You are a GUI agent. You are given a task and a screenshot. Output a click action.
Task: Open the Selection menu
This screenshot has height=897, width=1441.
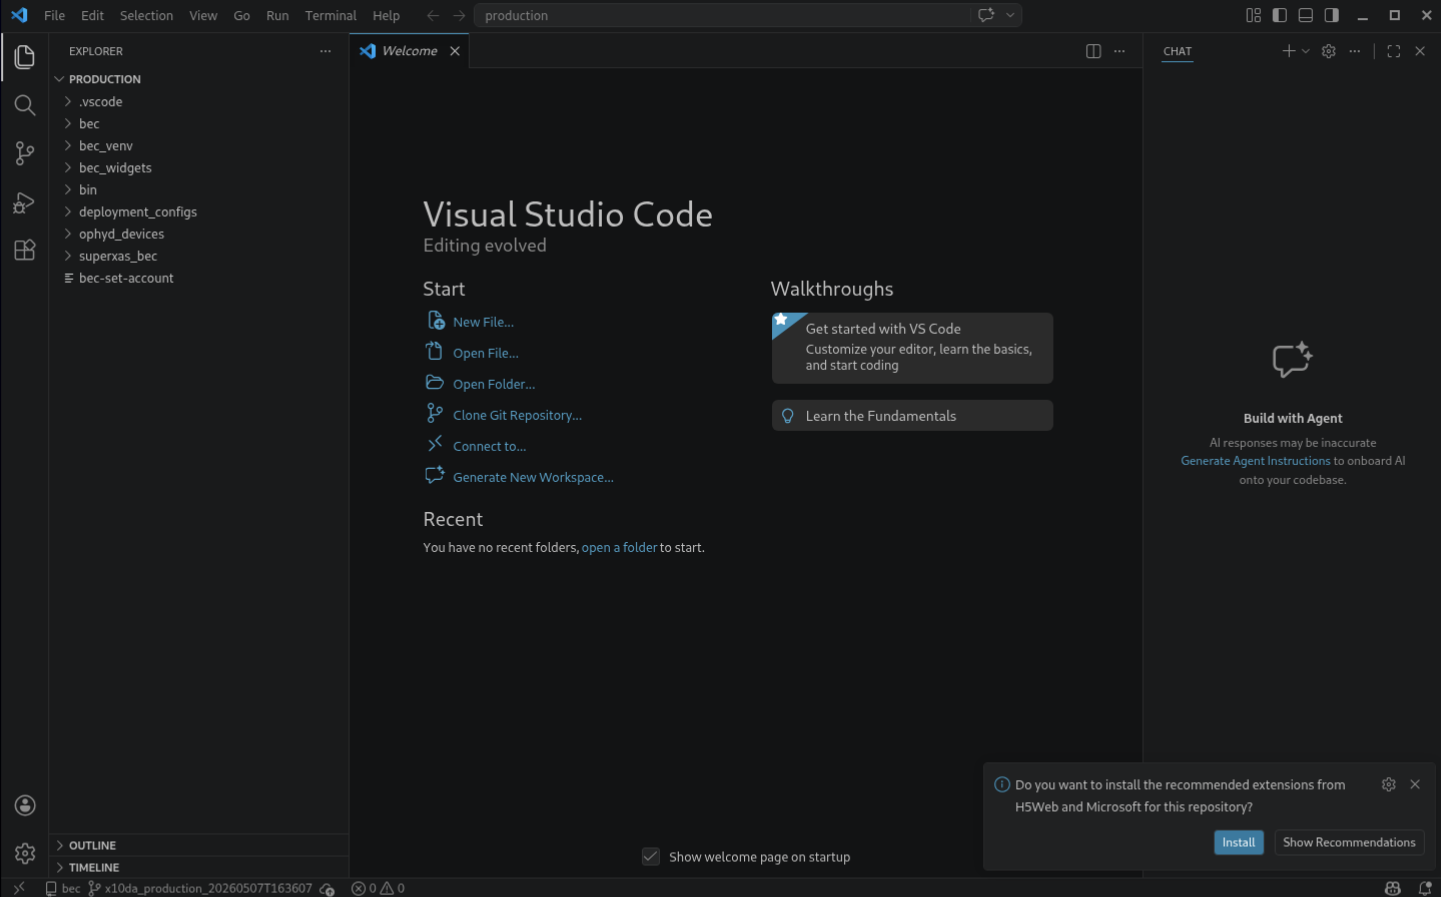(146, 15)
